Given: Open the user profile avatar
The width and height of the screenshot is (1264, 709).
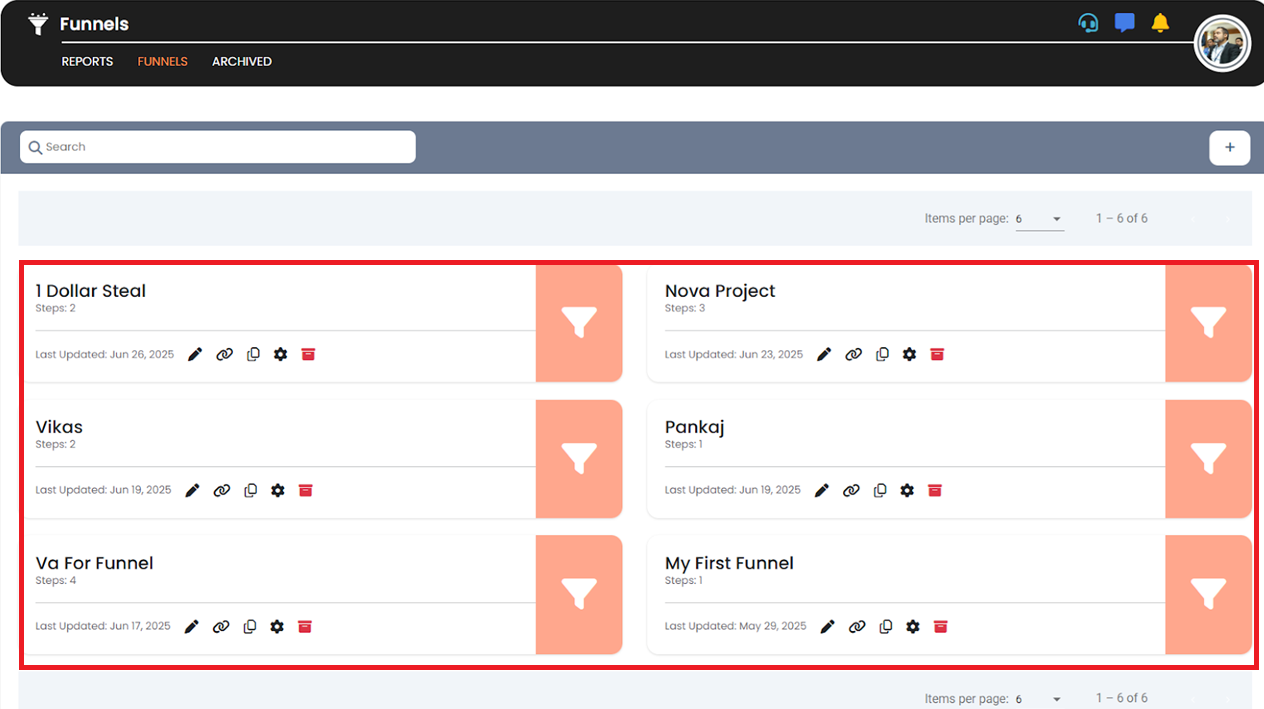Looking at the screenshot, I should [x=1222, y=45].
